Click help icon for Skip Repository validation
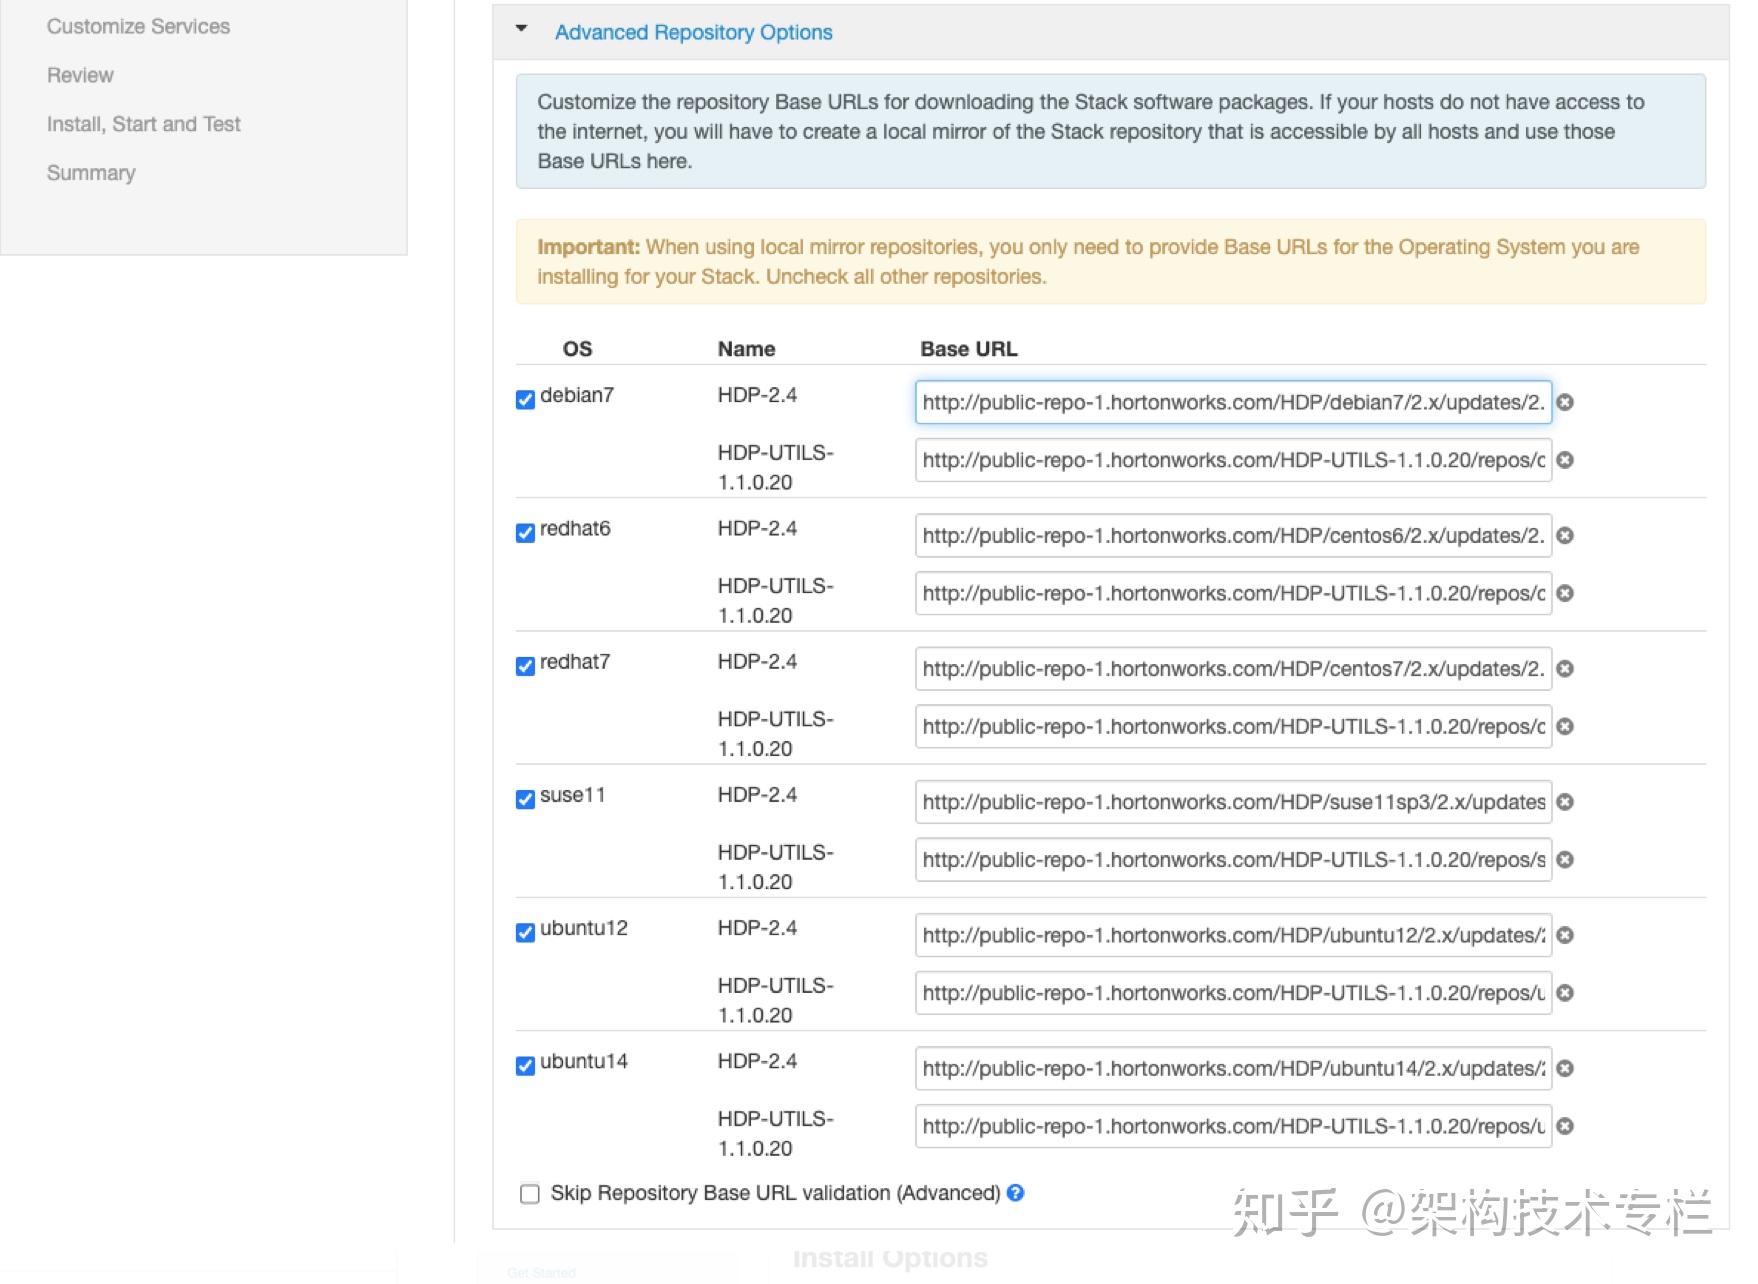 (x=1015, y=1193)
